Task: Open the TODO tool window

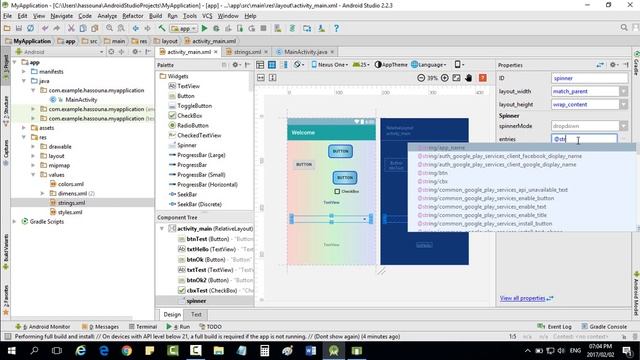Action: coord(210,327)
